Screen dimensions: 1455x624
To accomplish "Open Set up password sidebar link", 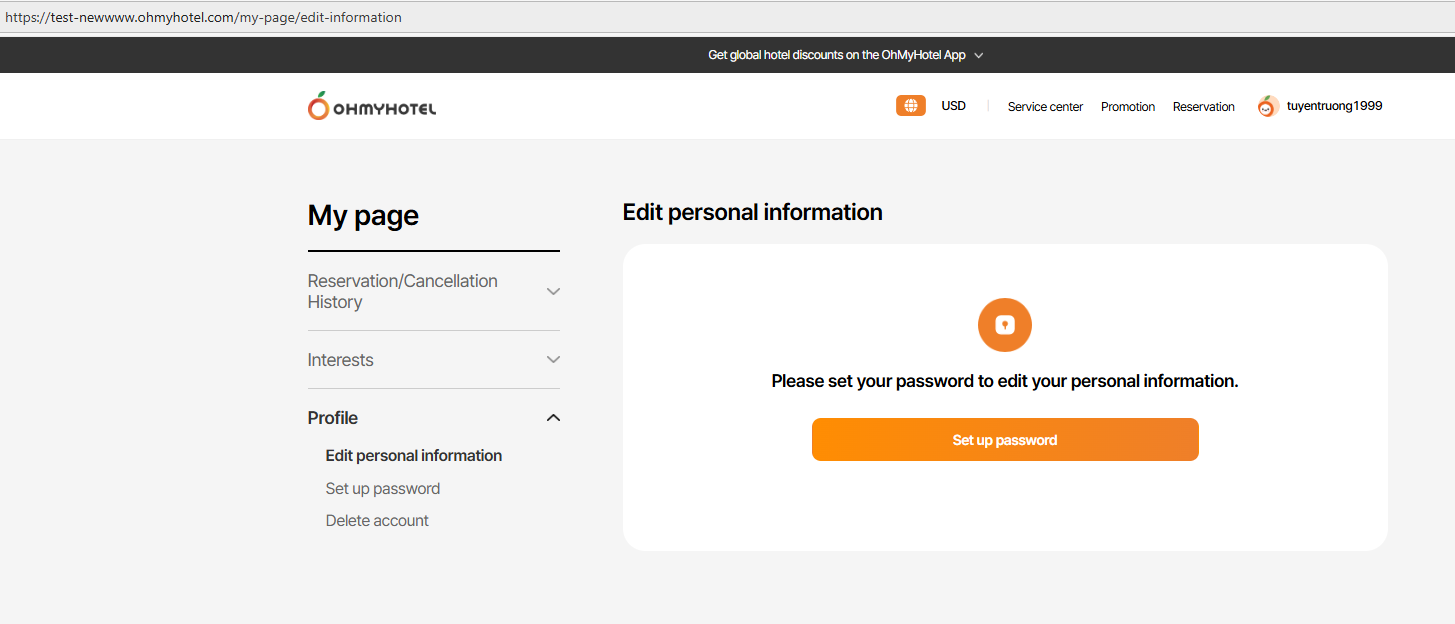I will pos(383,489).
